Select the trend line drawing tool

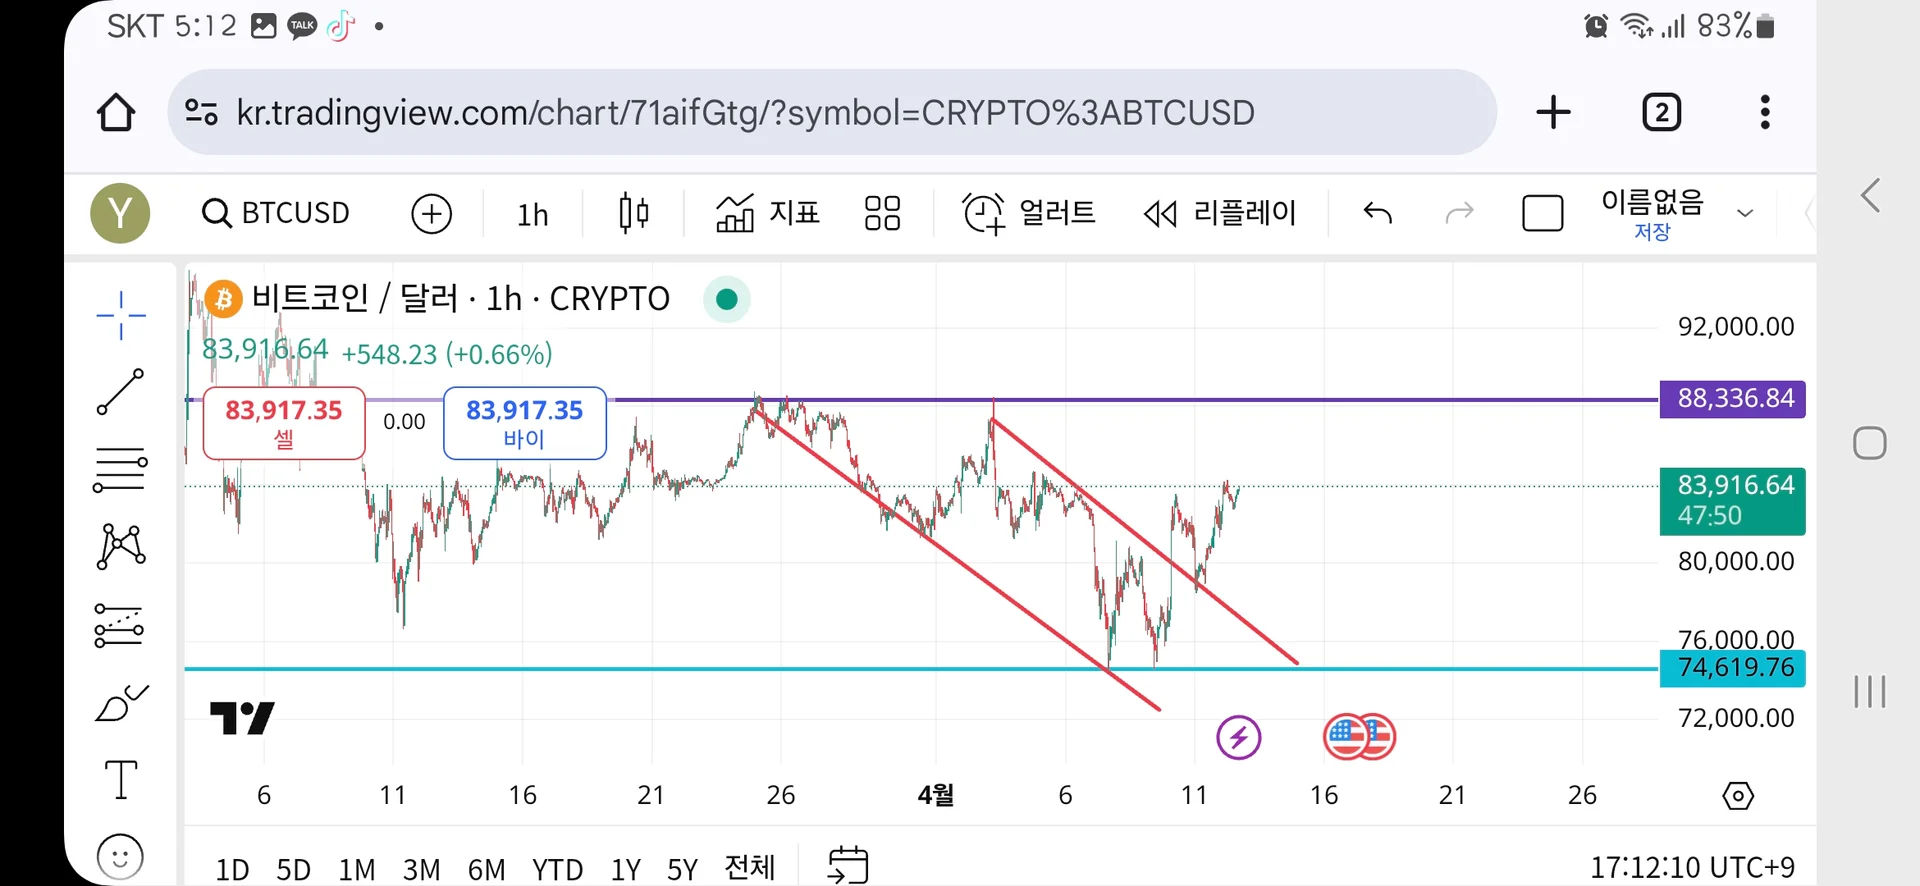point(120,391)
